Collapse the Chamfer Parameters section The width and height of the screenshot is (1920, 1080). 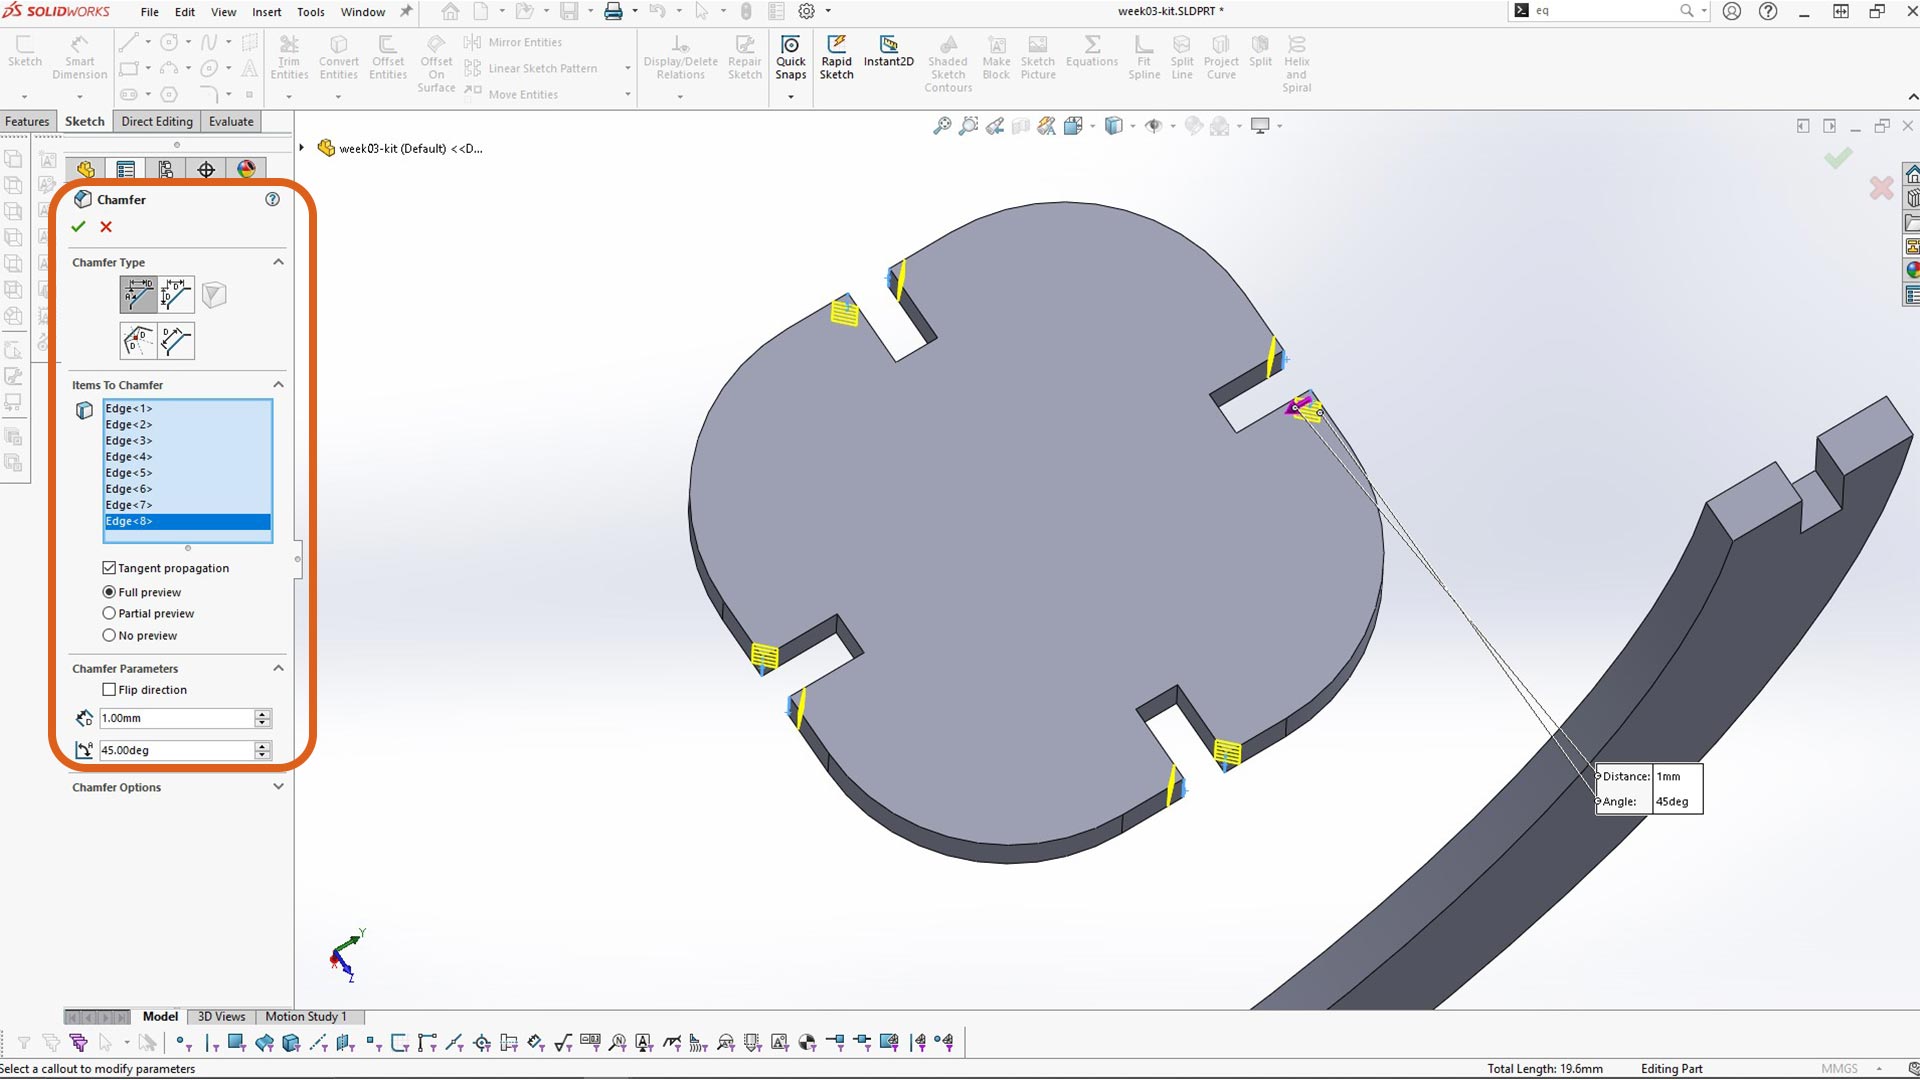[277, 667]
